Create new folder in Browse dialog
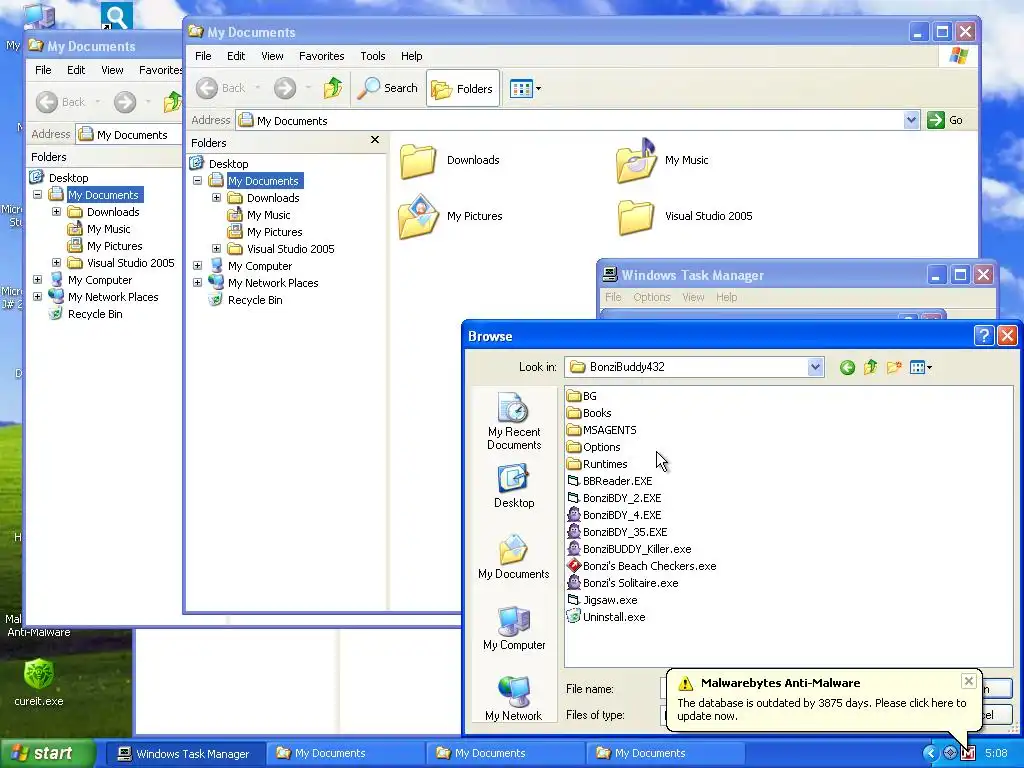The height and width of the screenshot is (768, 1024). [x=894, y=368]
